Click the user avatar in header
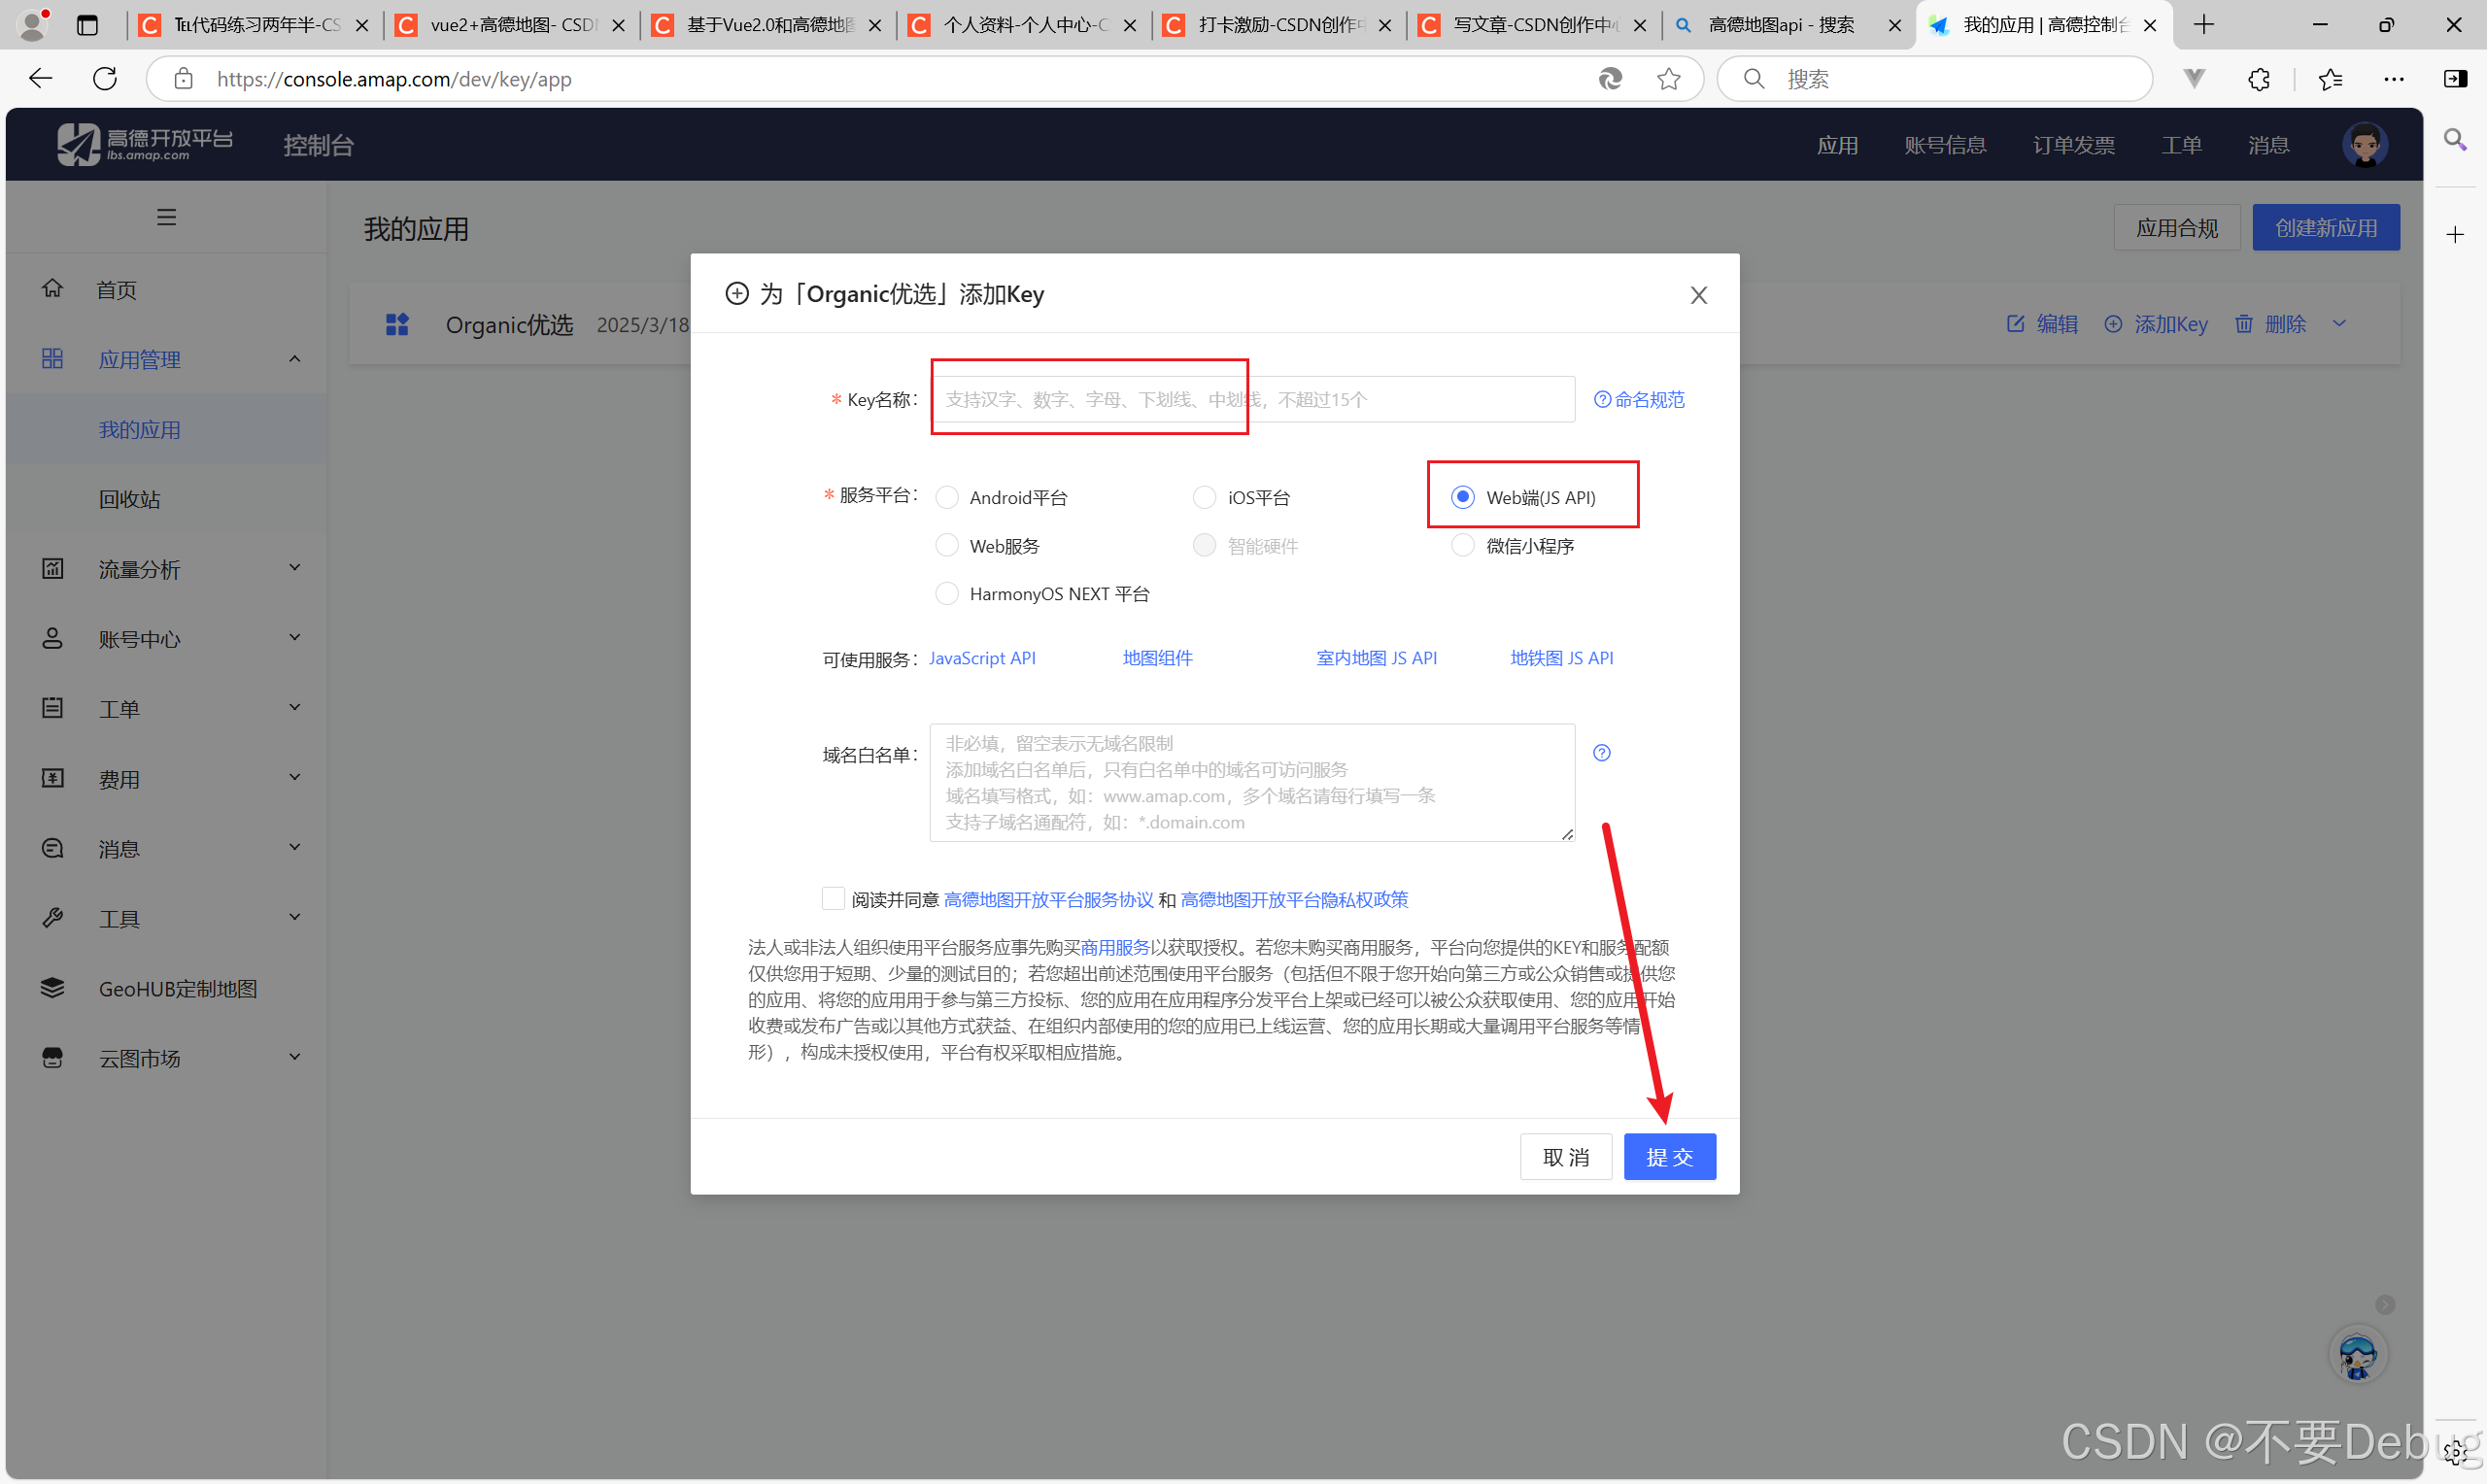The height and width of the screenshot is (1484, 2487). pos(2364,145)
